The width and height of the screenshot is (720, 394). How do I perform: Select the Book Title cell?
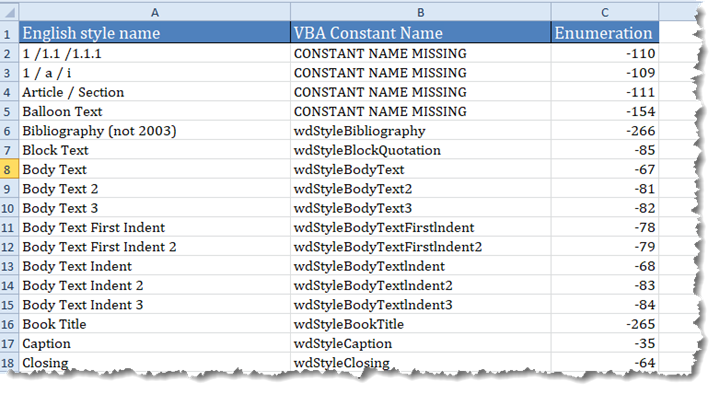click(x=155, y=324)
